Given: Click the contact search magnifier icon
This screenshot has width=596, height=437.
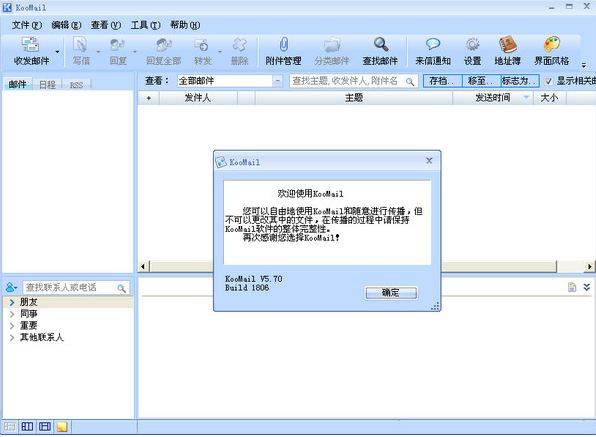Looking at the screenshot, I should [122, 288].
